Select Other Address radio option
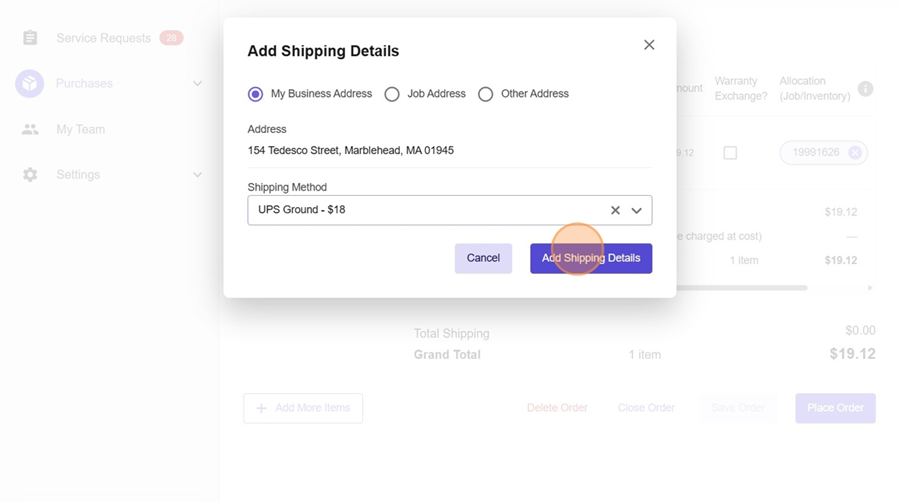900x502 pixels. click(x=486, y=94)
